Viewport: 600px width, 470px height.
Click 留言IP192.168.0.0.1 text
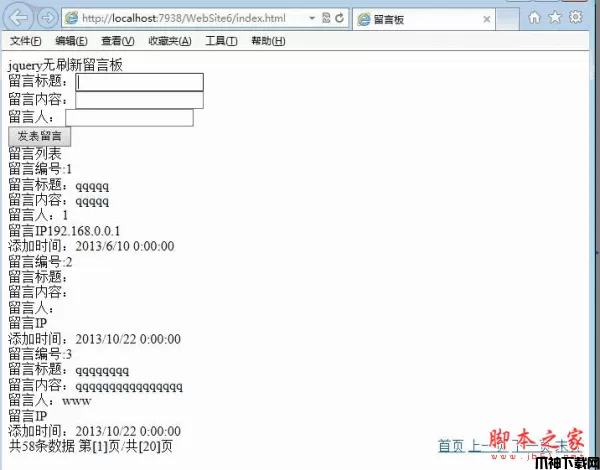[x=64, y=231]
